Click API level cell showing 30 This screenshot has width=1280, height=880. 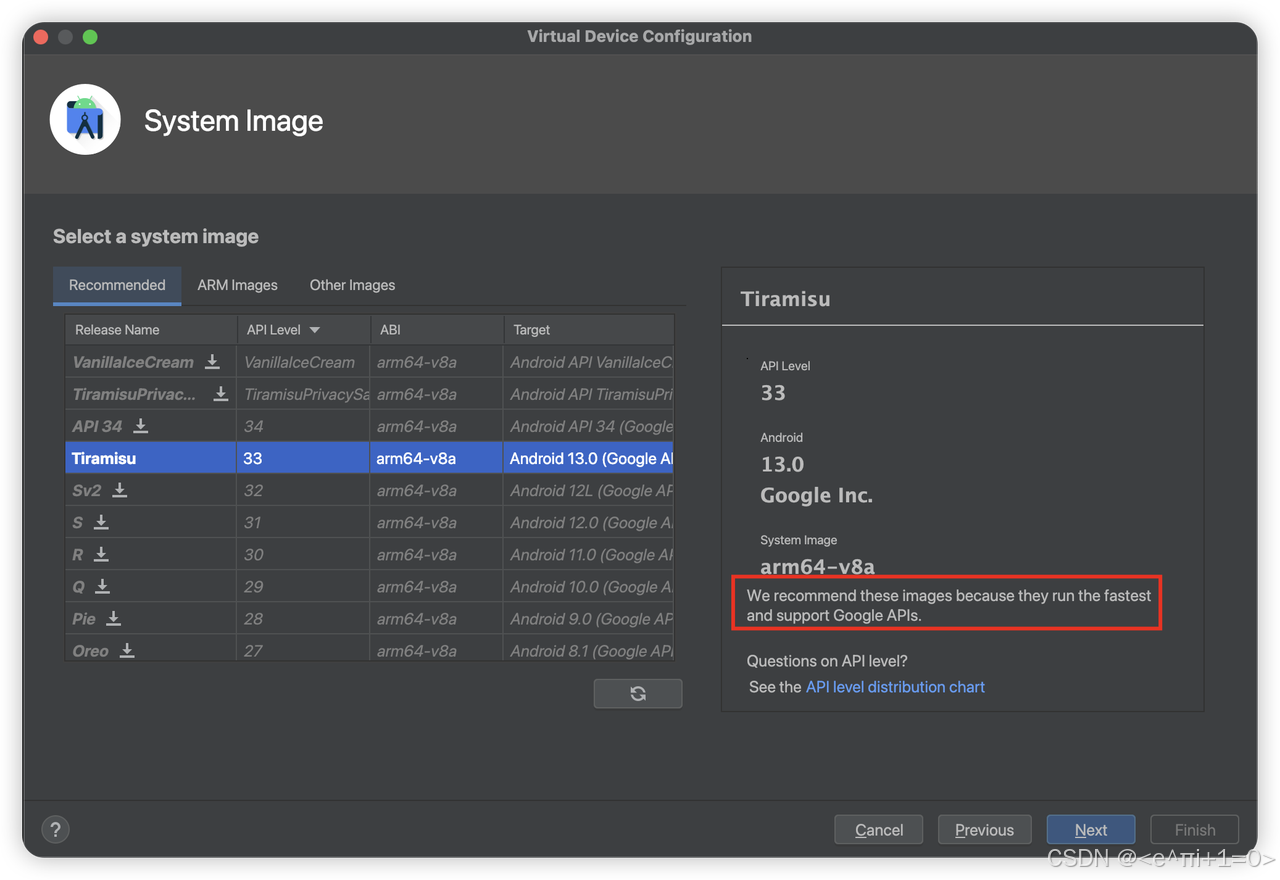(x=303, y=554)
